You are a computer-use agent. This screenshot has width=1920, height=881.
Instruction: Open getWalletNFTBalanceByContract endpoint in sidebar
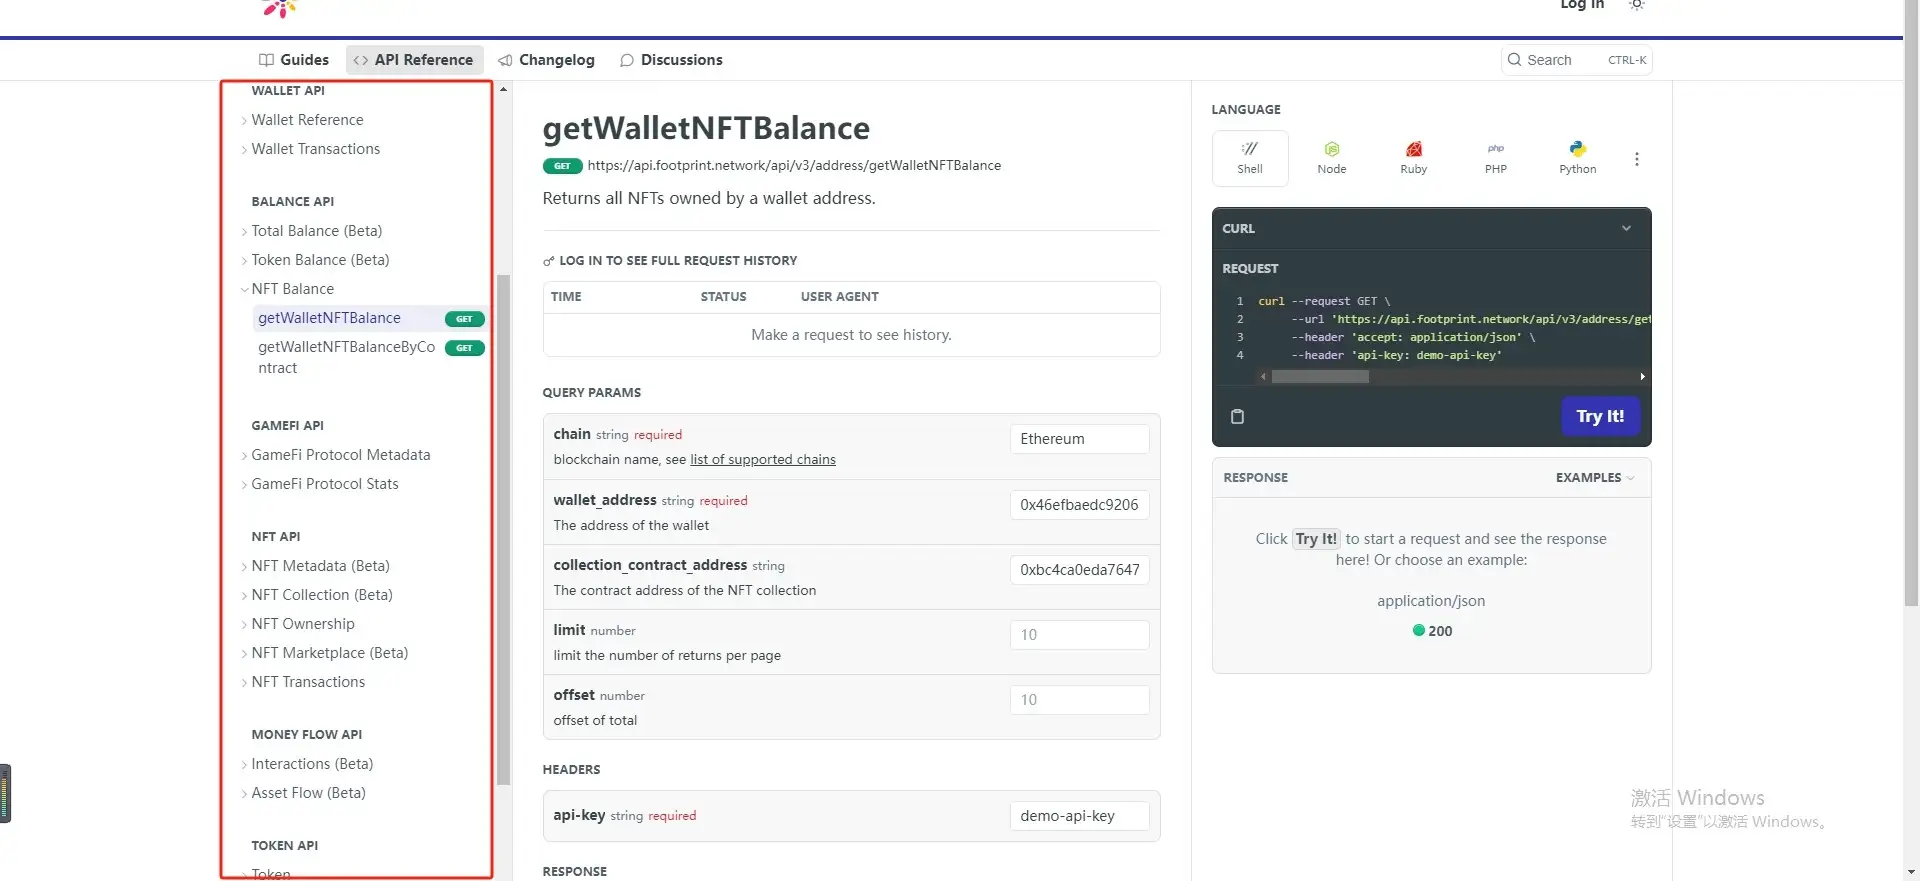346,357
